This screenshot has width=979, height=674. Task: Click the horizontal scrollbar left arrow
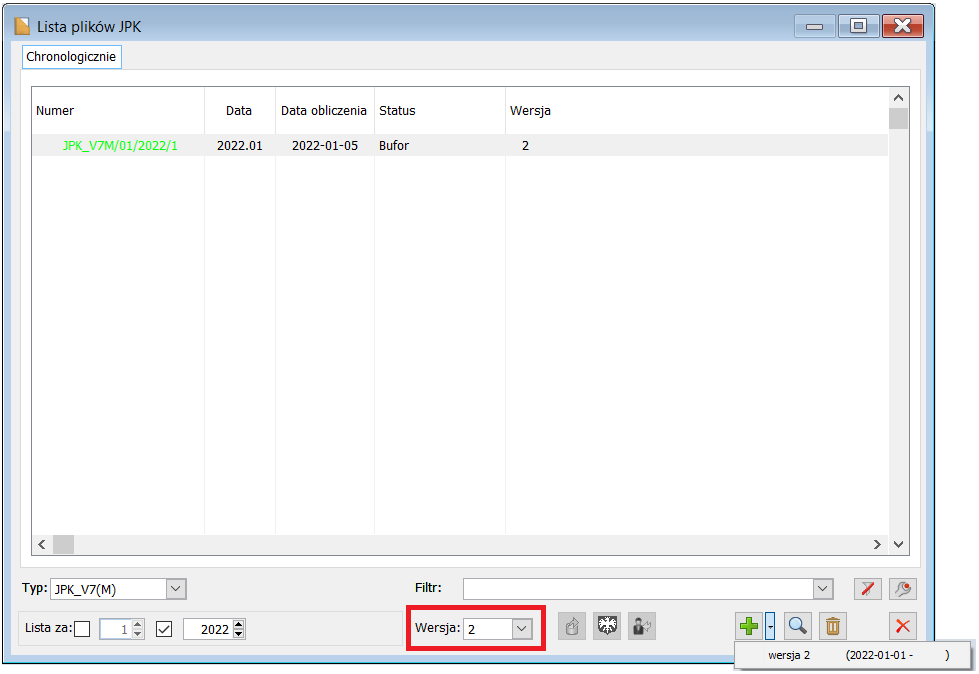point(42,544)
